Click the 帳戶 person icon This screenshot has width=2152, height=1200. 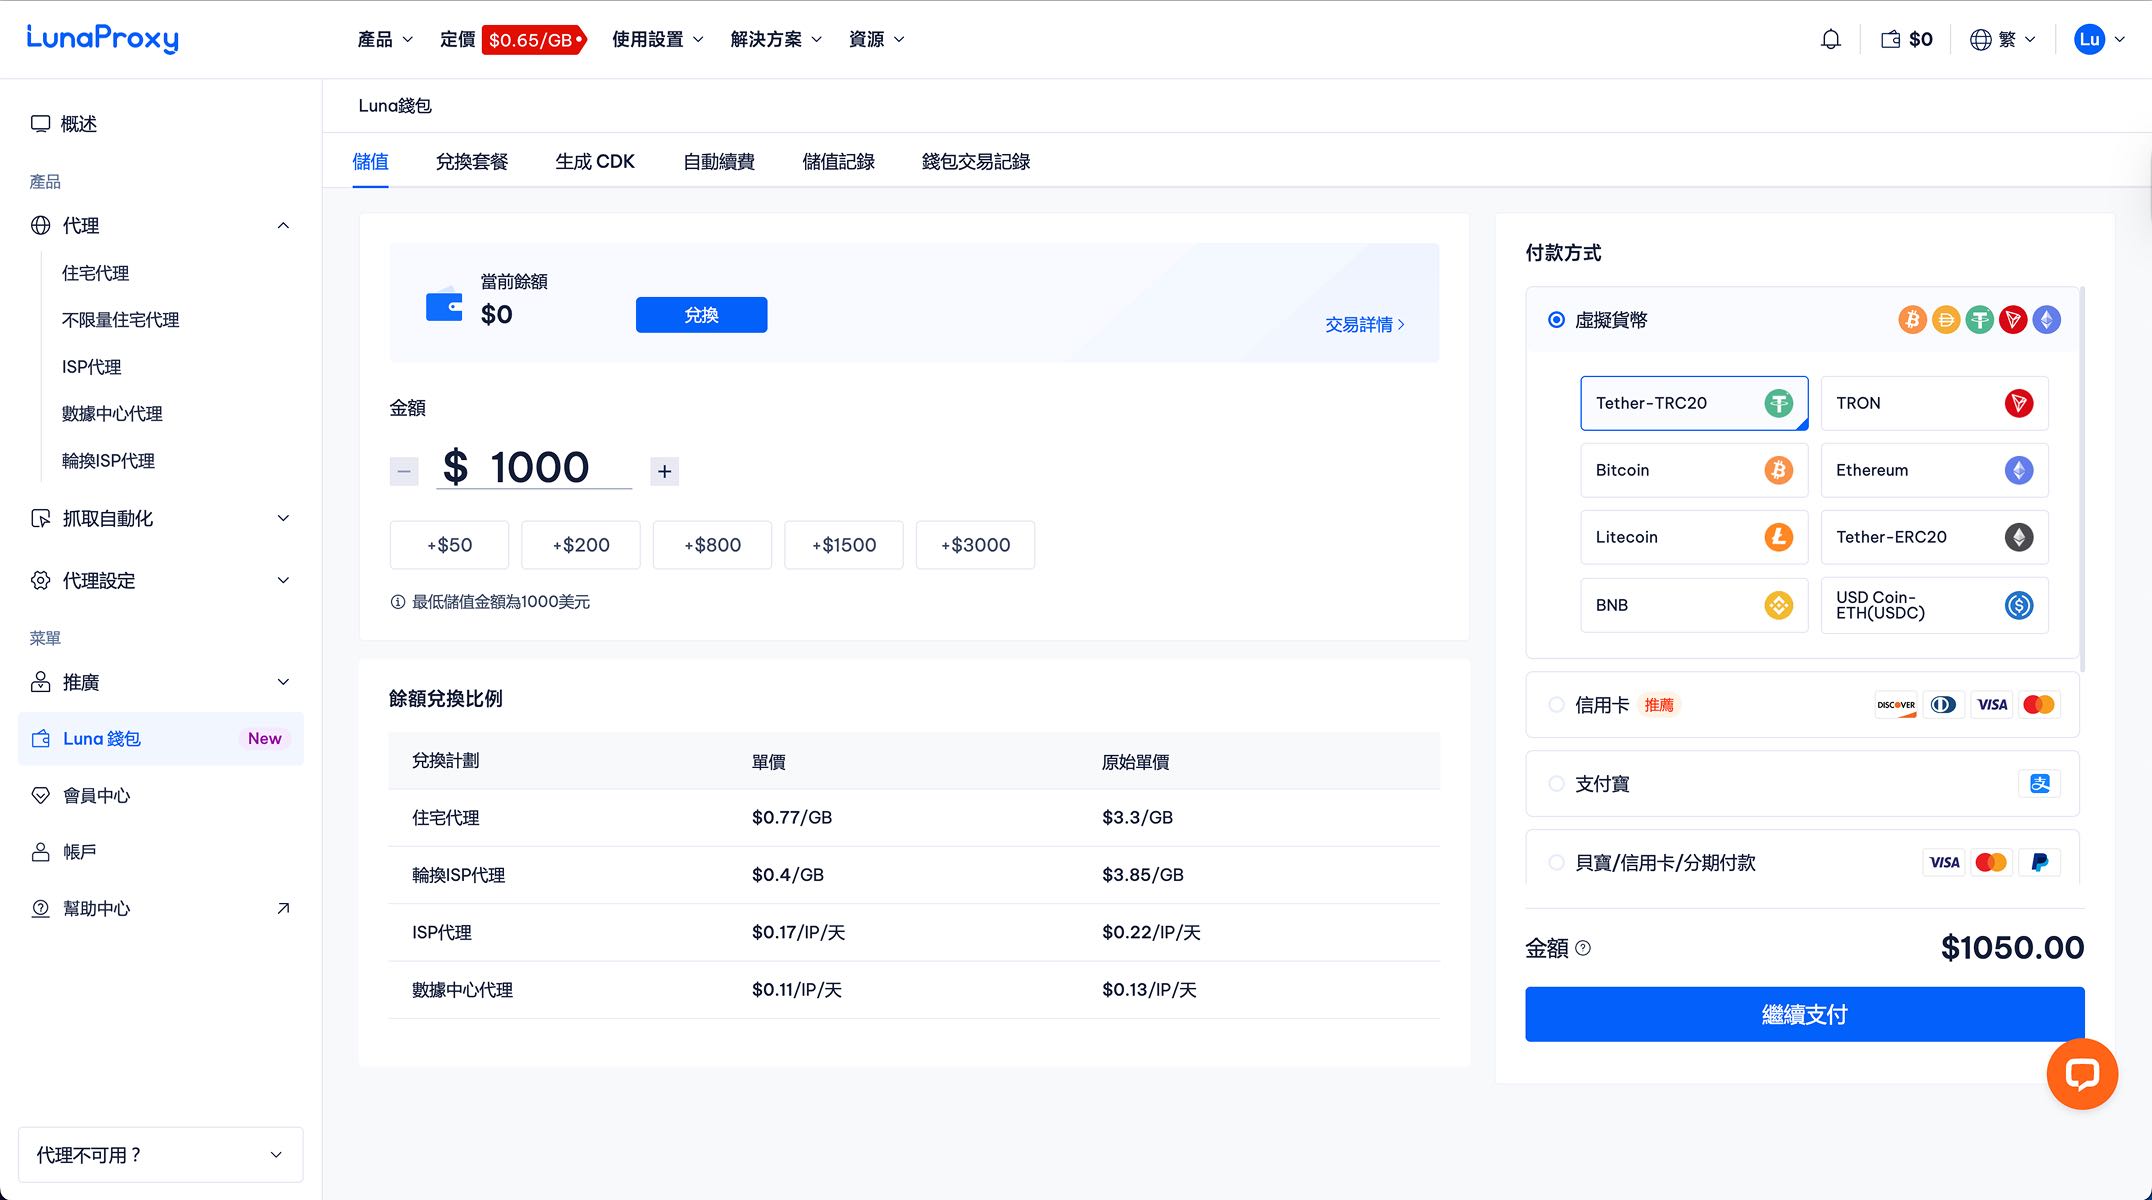tap(40, 852)
